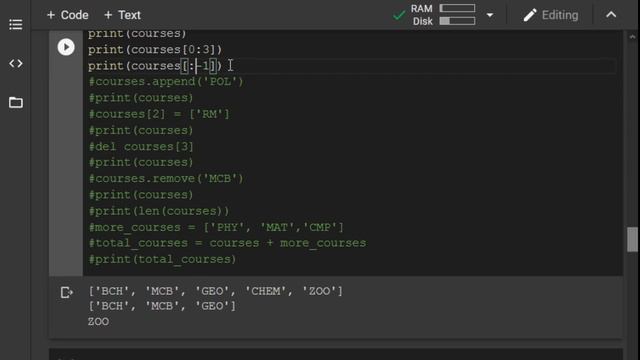The image size is (640, 360).
Task: Open the Files folder icon
Action: point(16,102)
